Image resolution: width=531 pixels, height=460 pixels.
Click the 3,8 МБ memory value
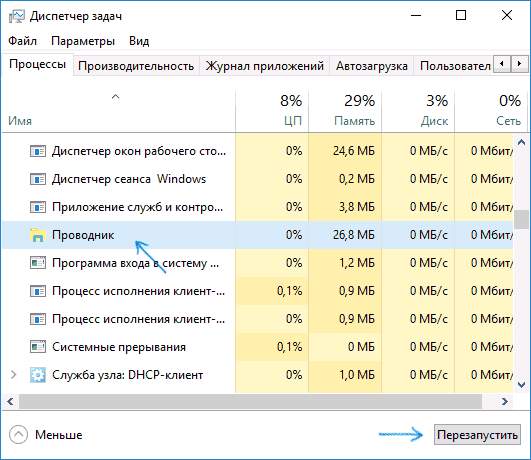(357, 207)
